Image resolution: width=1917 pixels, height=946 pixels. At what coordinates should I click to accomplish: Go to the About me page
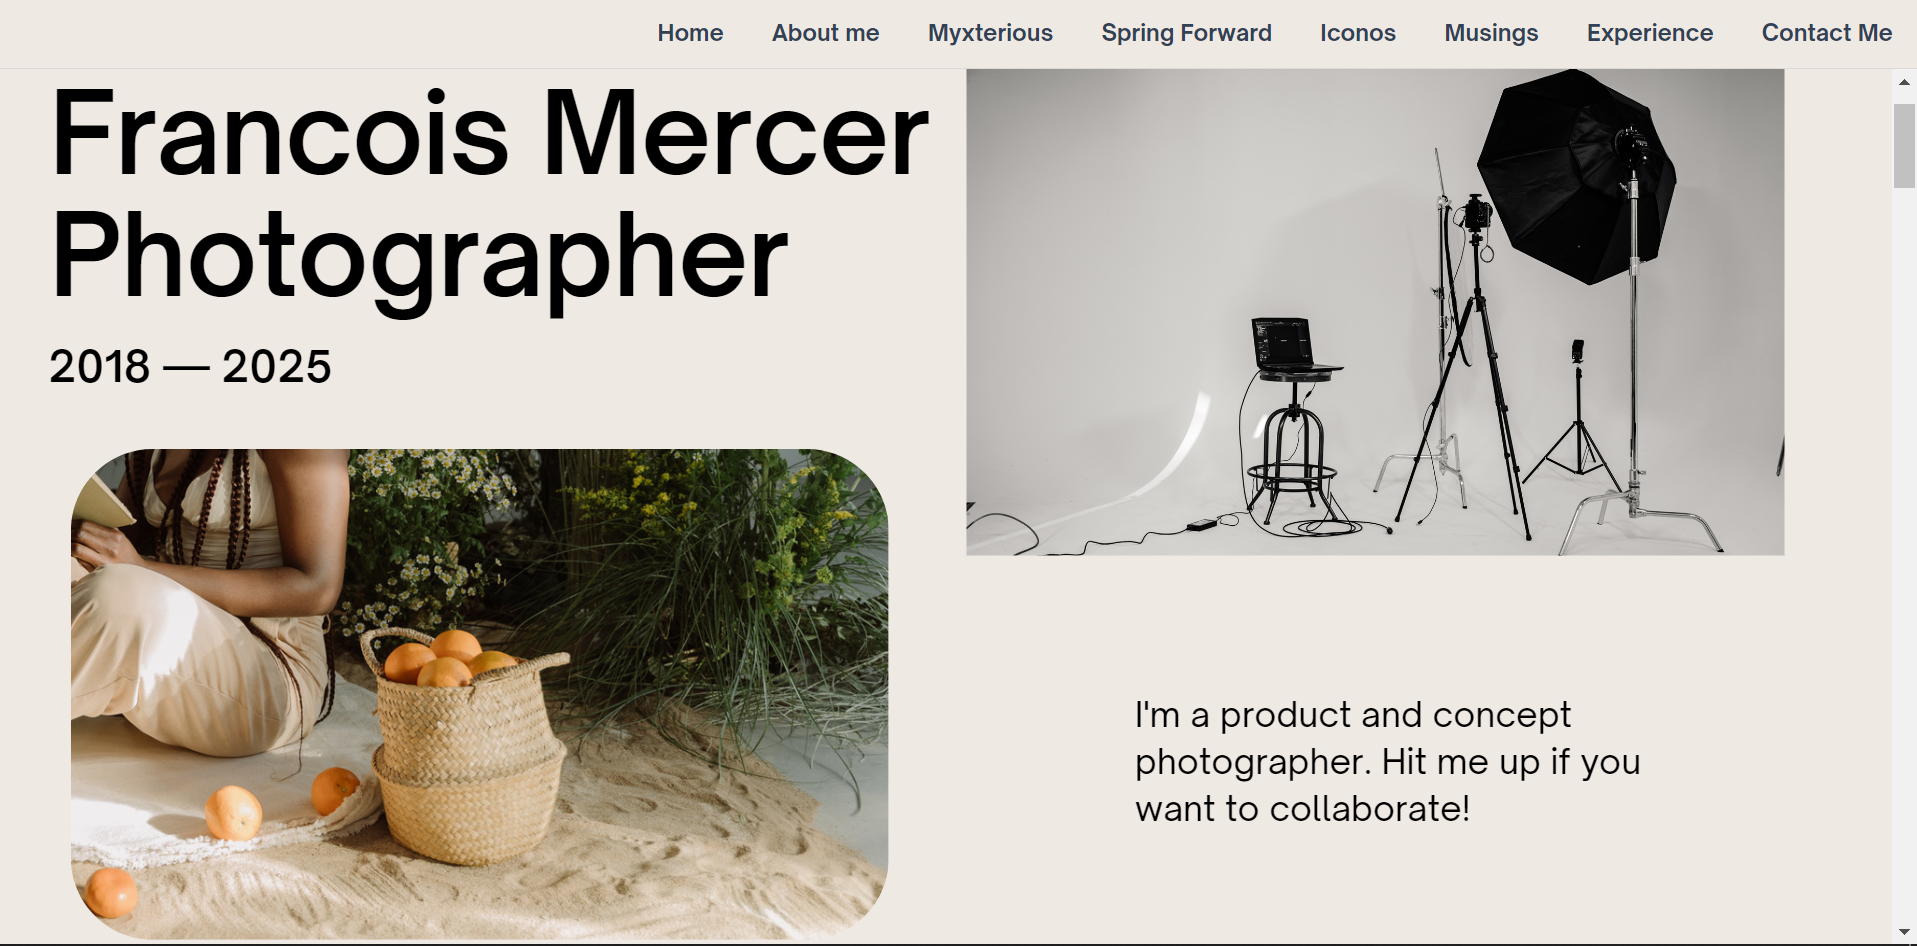click(825, 33)
